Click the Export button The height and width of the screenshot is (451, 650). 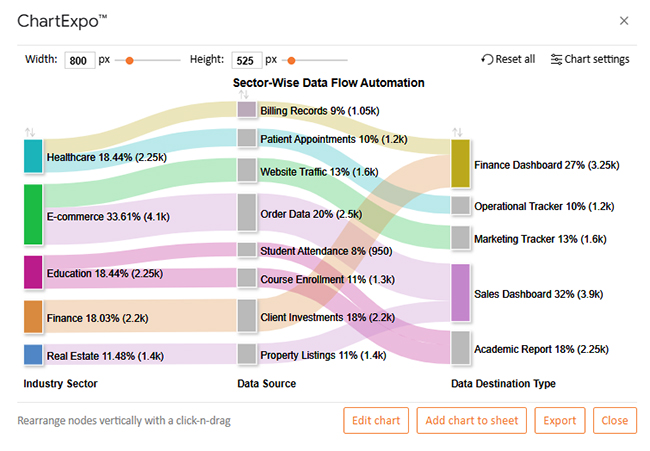pyautogui.click(x=559, y=421)
